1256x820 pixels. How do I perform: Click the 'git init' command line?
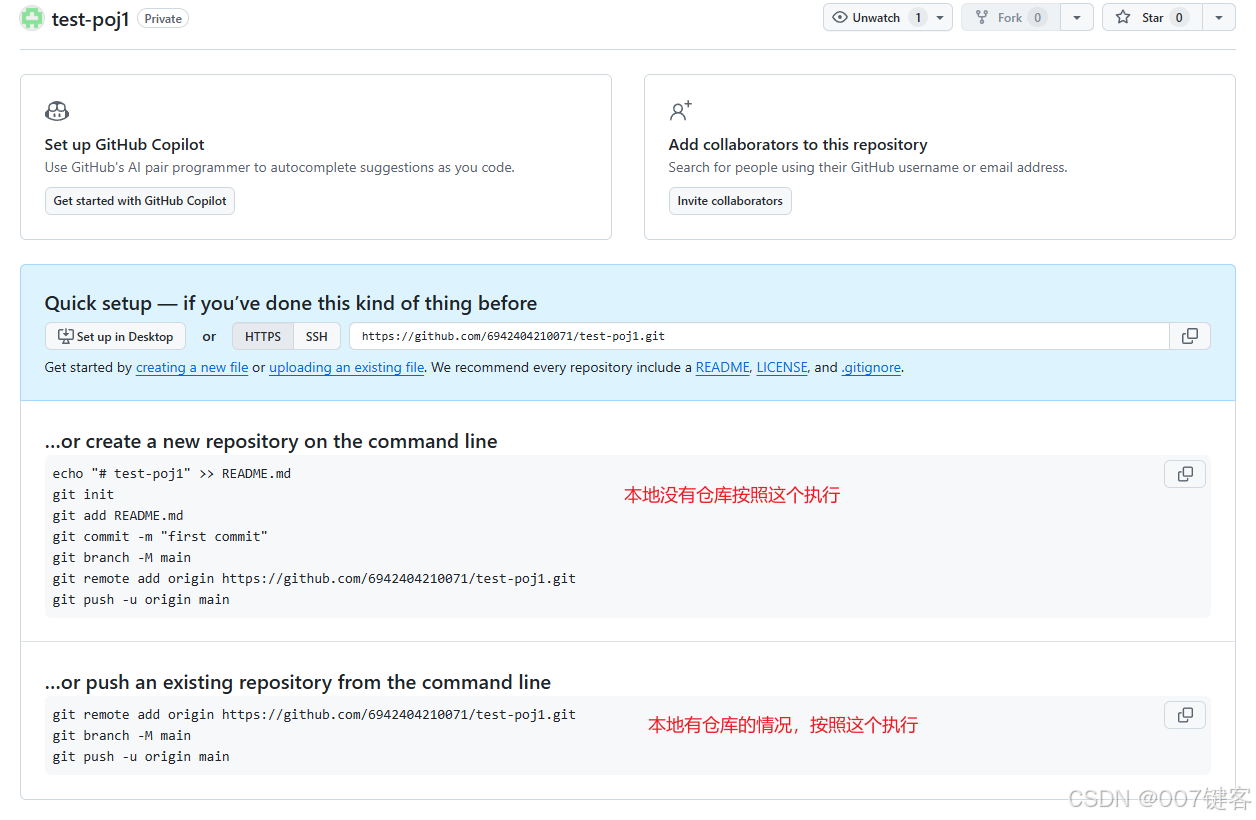pos(84,495)
